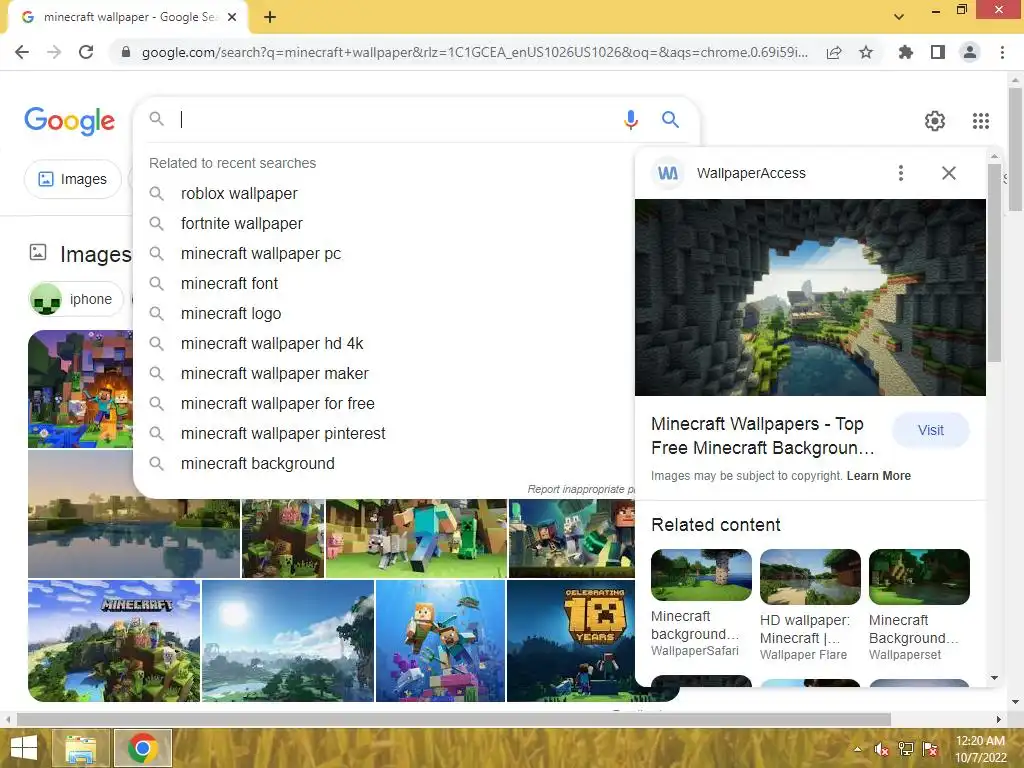Share this page from address bar
Image resolution: width=1024 pixels, height=768 pixels.
click(x=834, y=52)
